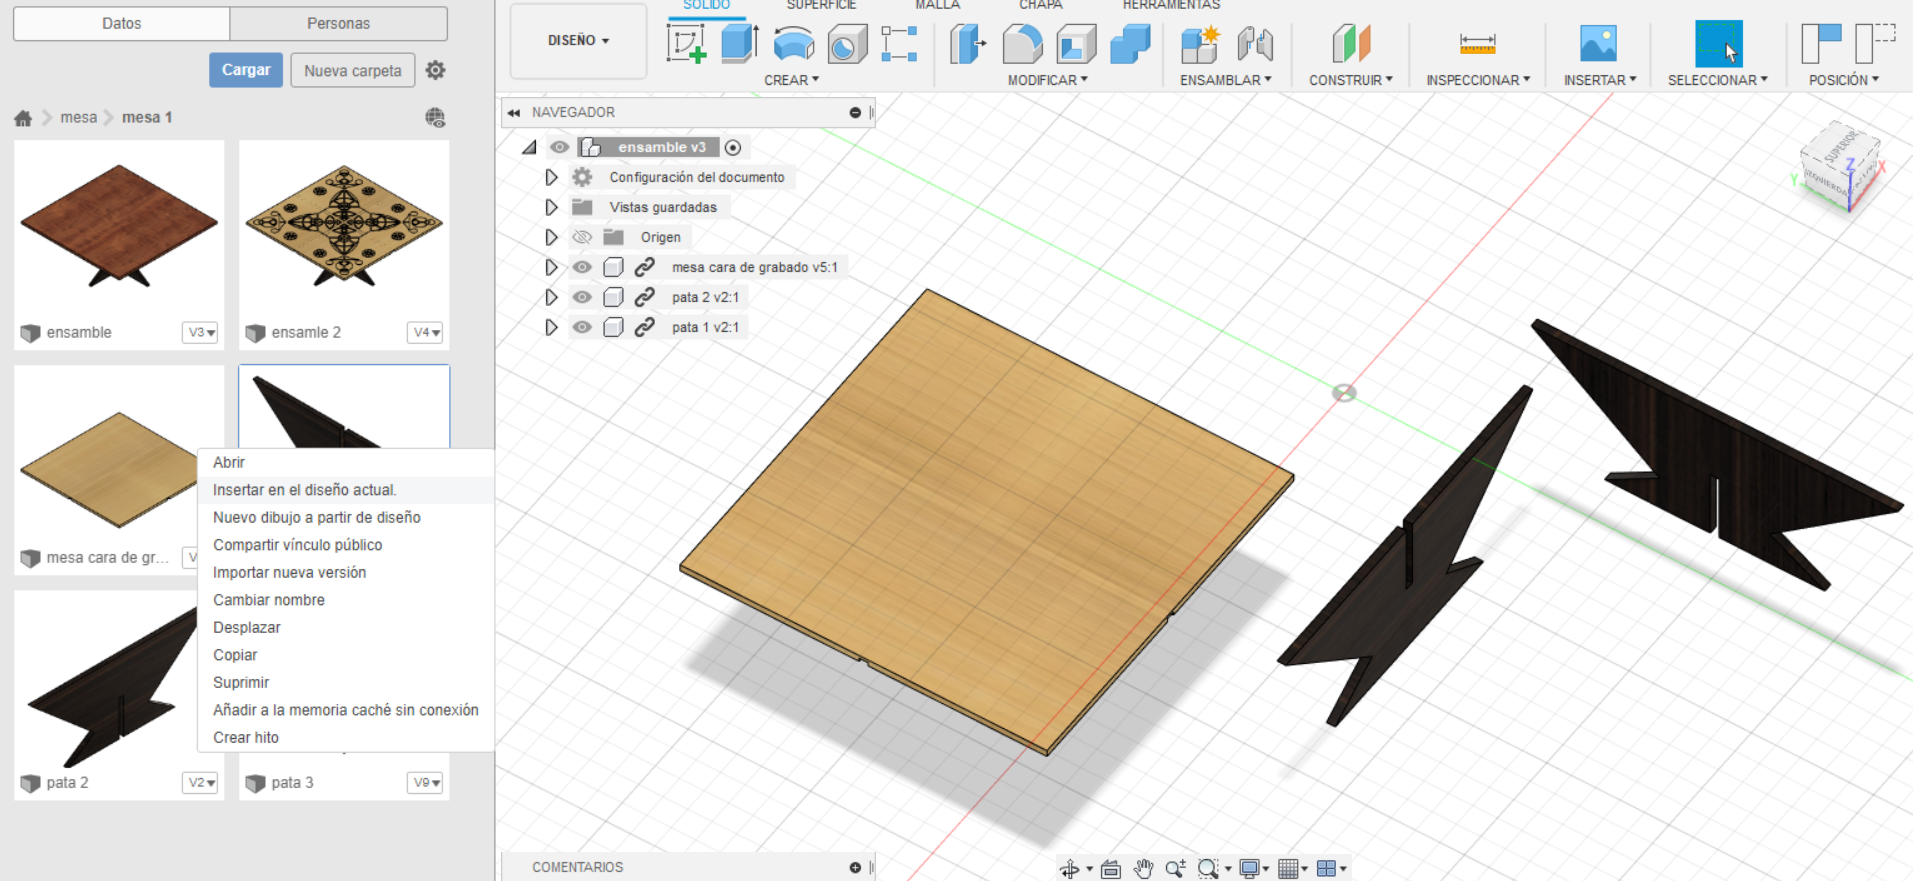The image size is (1913, 881).
Task: Open Display Settings in navigation bar
Action: [1249, 869]
